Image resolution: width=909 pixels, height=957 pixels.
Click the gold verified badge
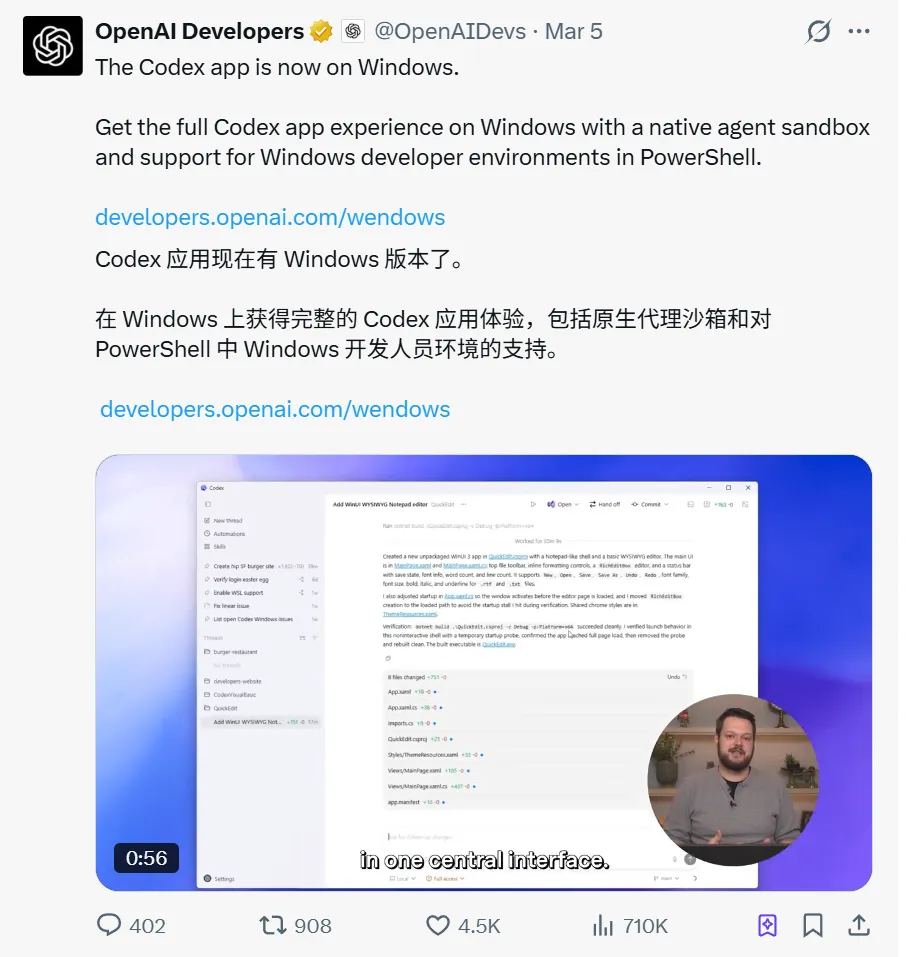pyautogui.click(x=321, y=32)
